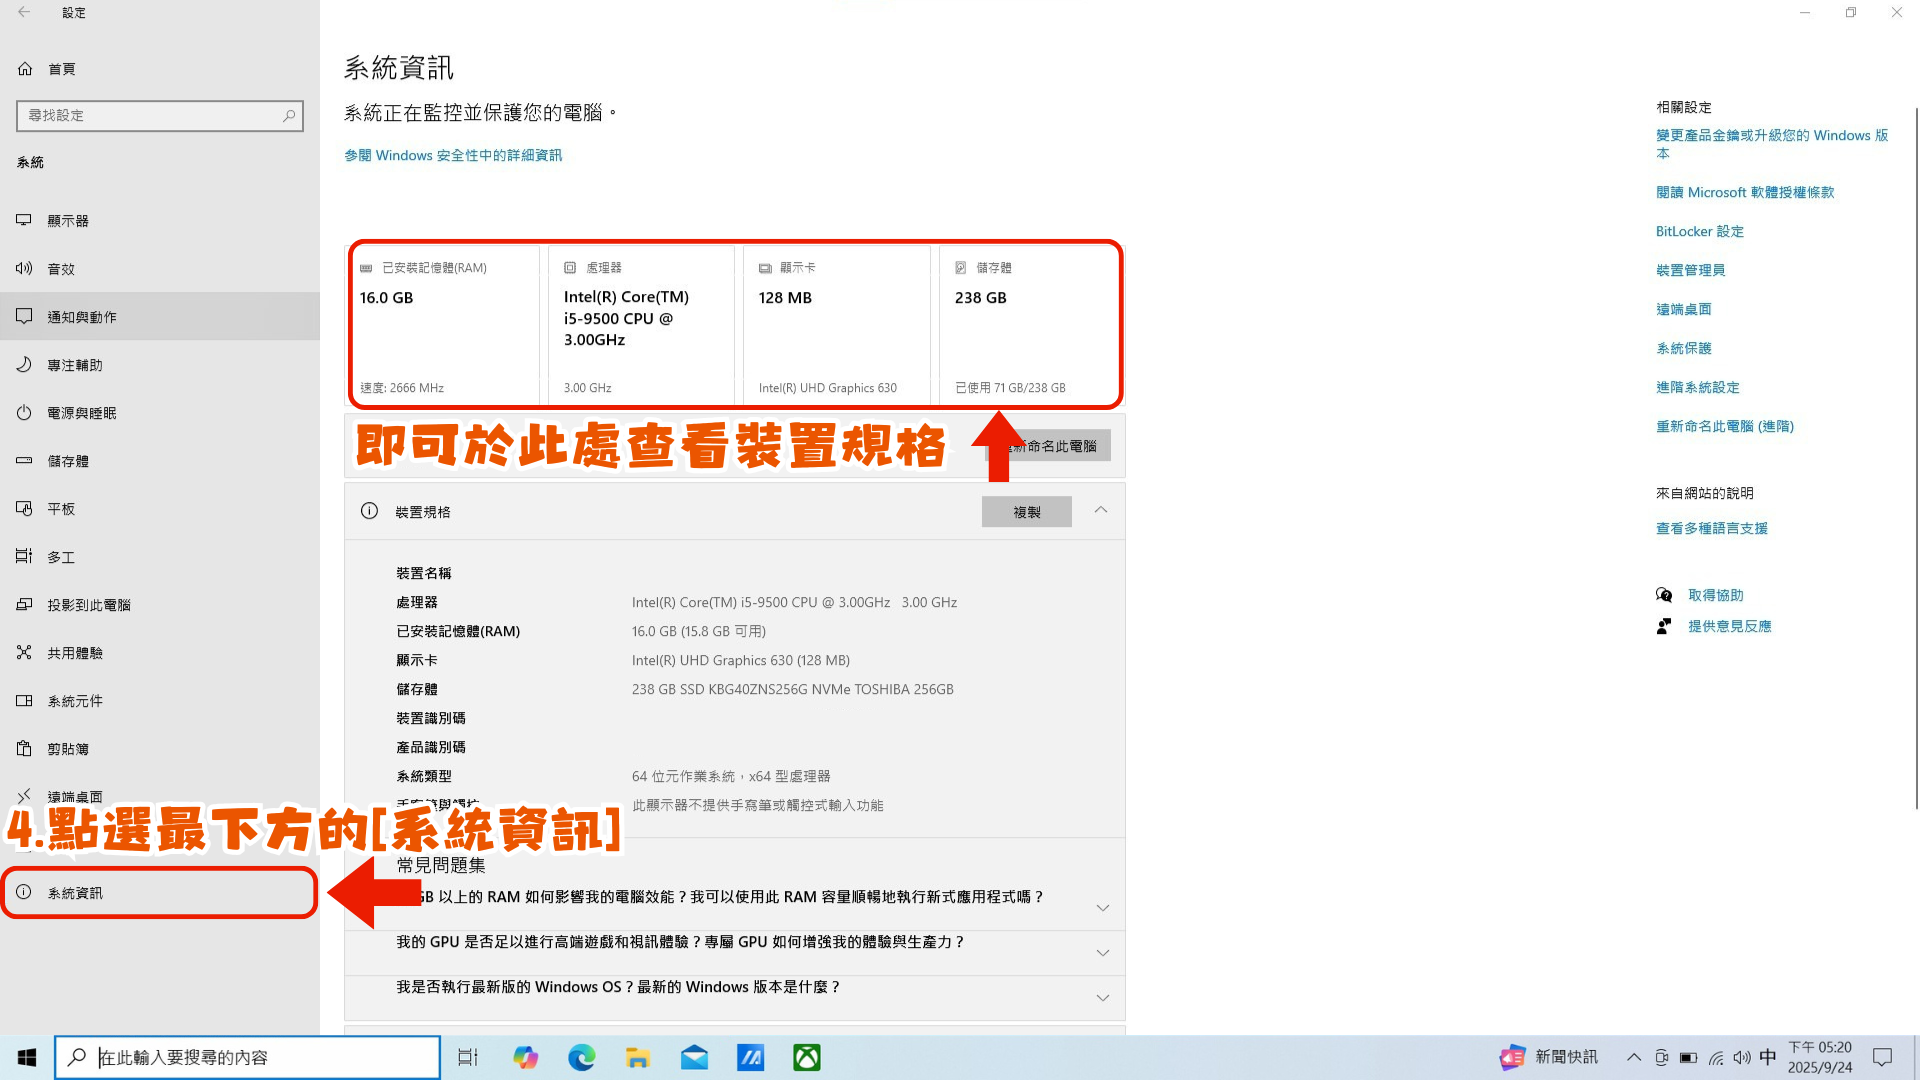Image resolution: width=1920 pixels, height=1080 pixels.
Task: Expand the latest Windows OS FAQ question
Action: point(1102,998)
